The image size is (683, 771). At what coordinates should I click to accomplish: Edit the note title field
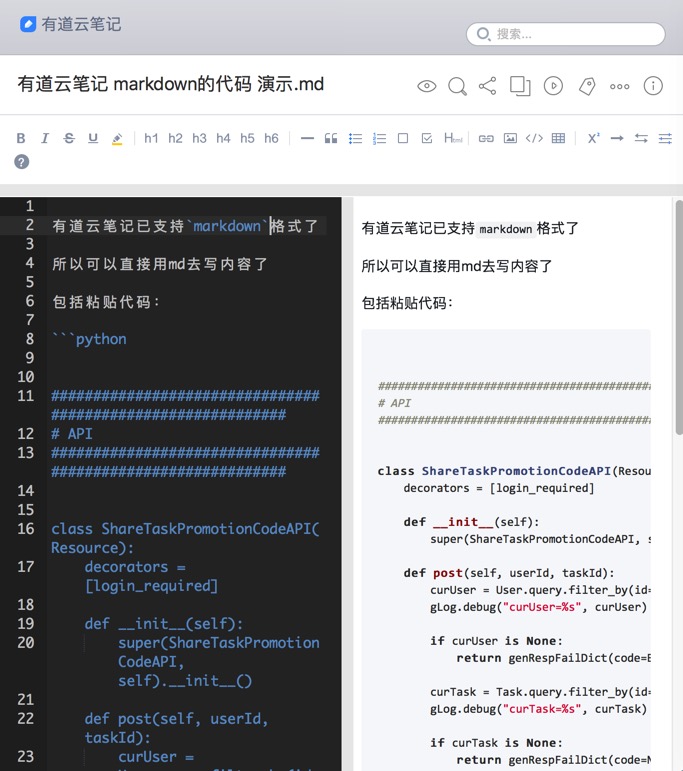click(171, 84)
